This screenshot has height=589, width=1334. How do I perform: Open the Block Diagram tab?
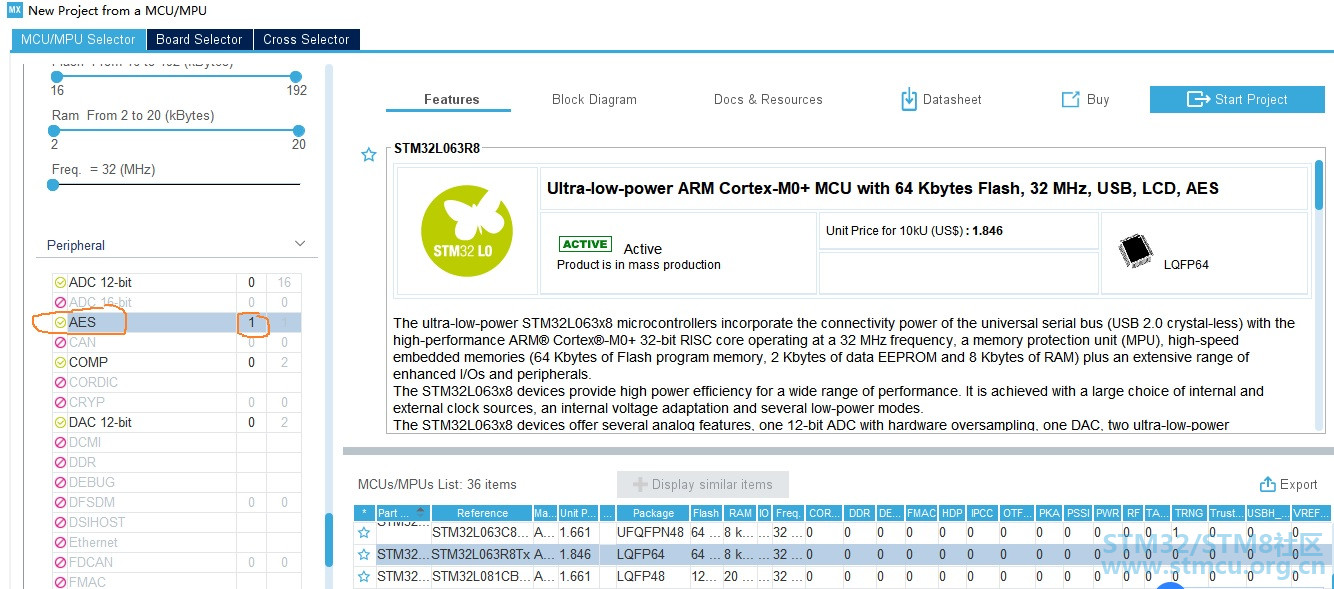click(594, 99)
